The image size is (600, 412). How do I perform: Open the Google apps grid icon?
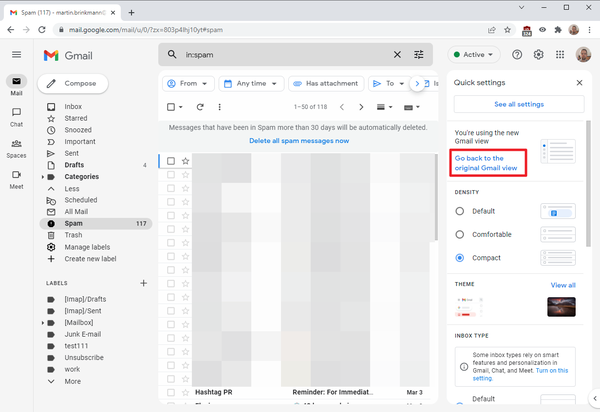(x=560, y=55)
